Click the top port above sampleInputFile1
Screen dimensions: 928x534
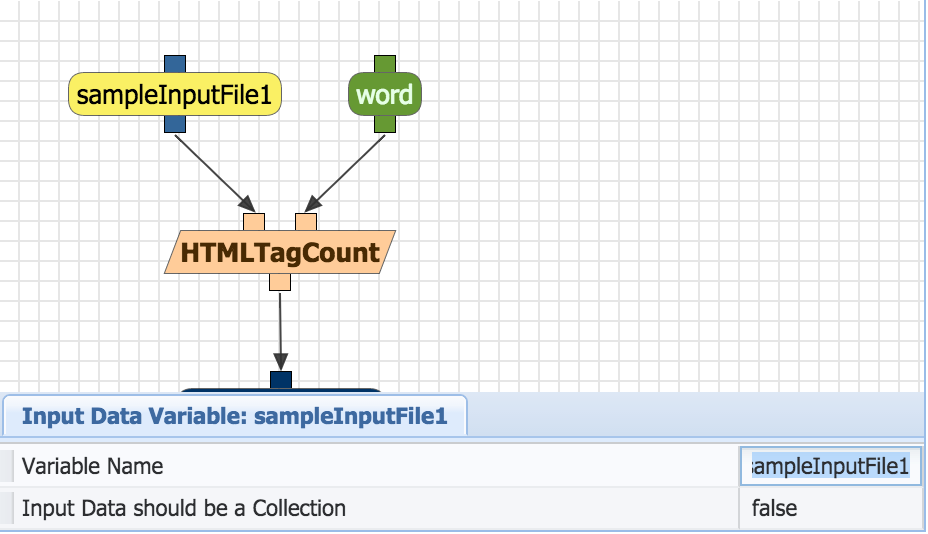(175, 63)
